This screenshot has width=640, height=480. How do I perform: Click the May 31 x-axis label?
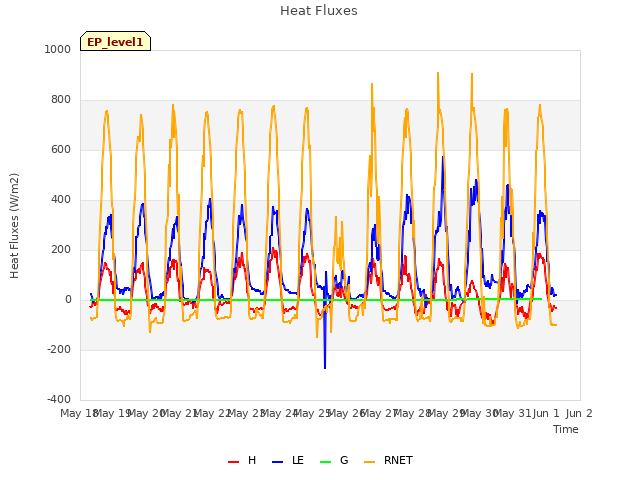512,413
